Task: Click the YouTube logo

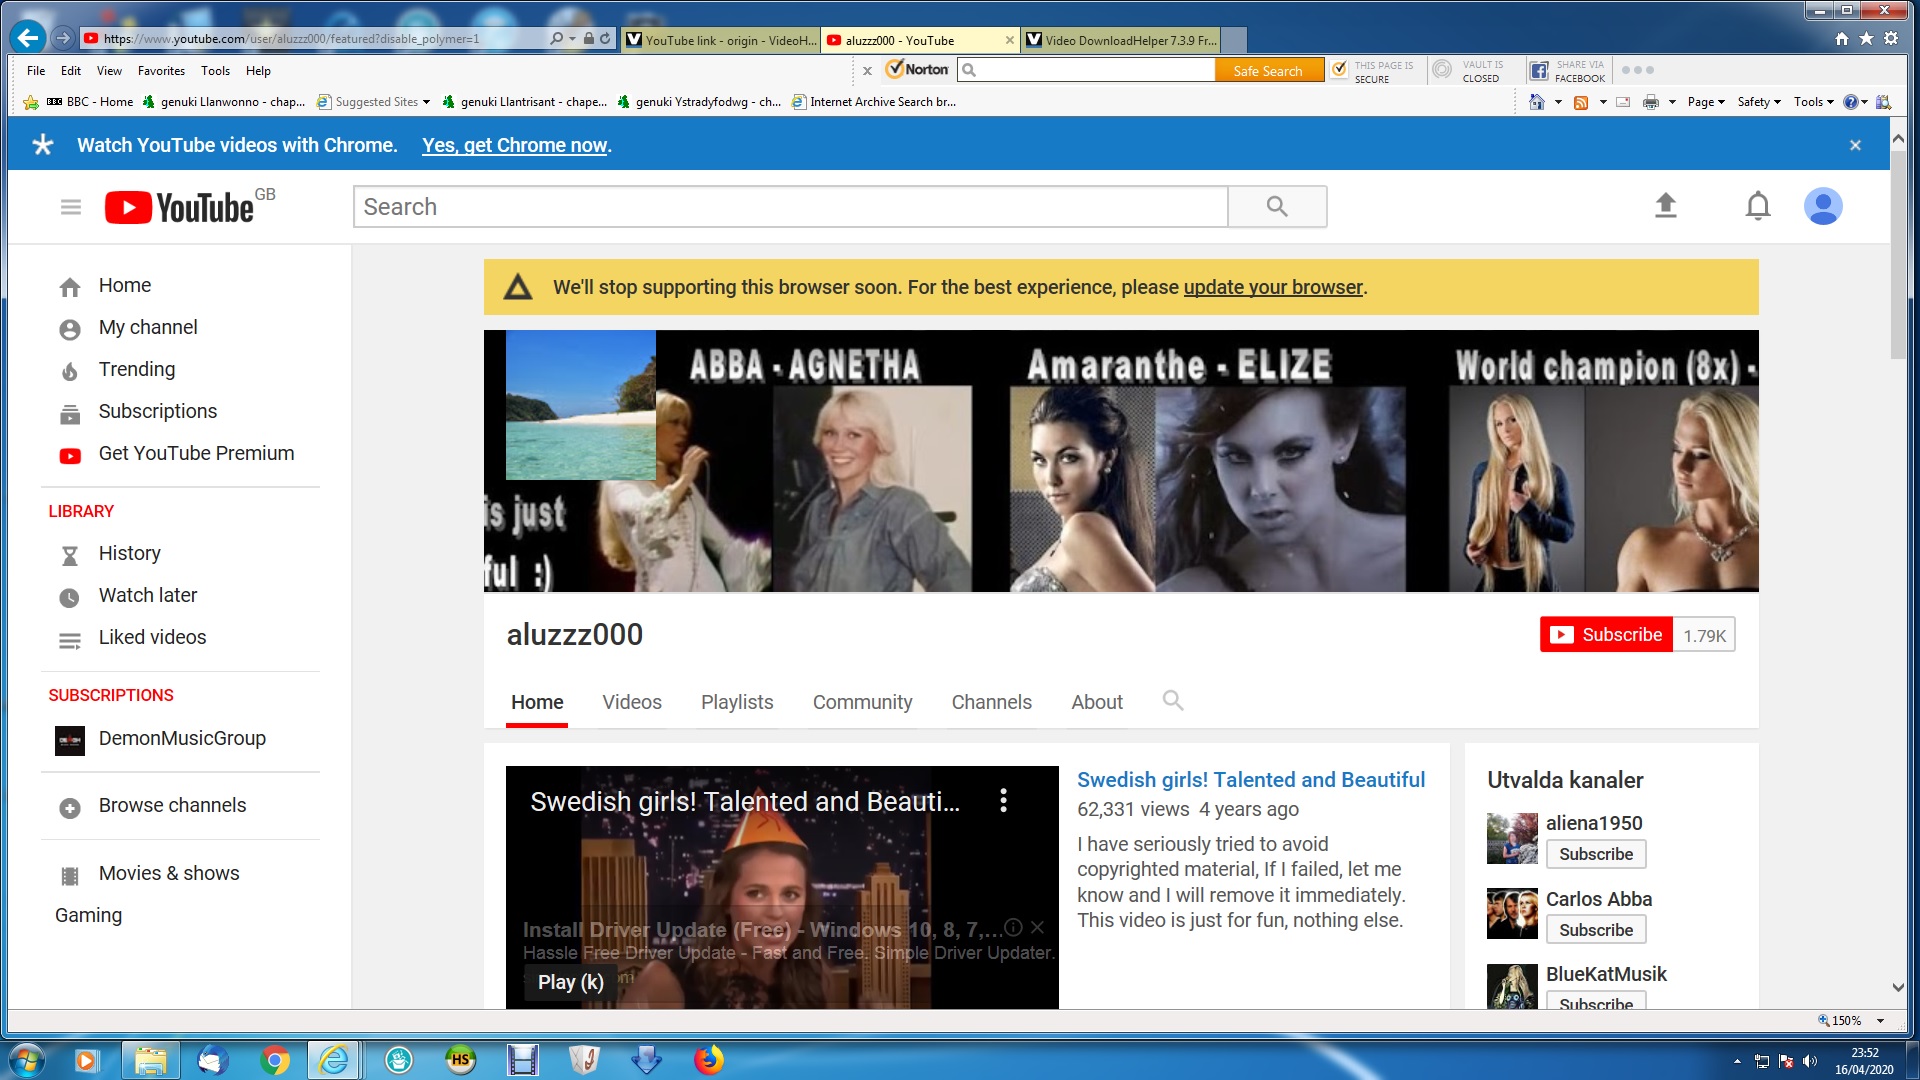Action: click(x=180, y=207)
